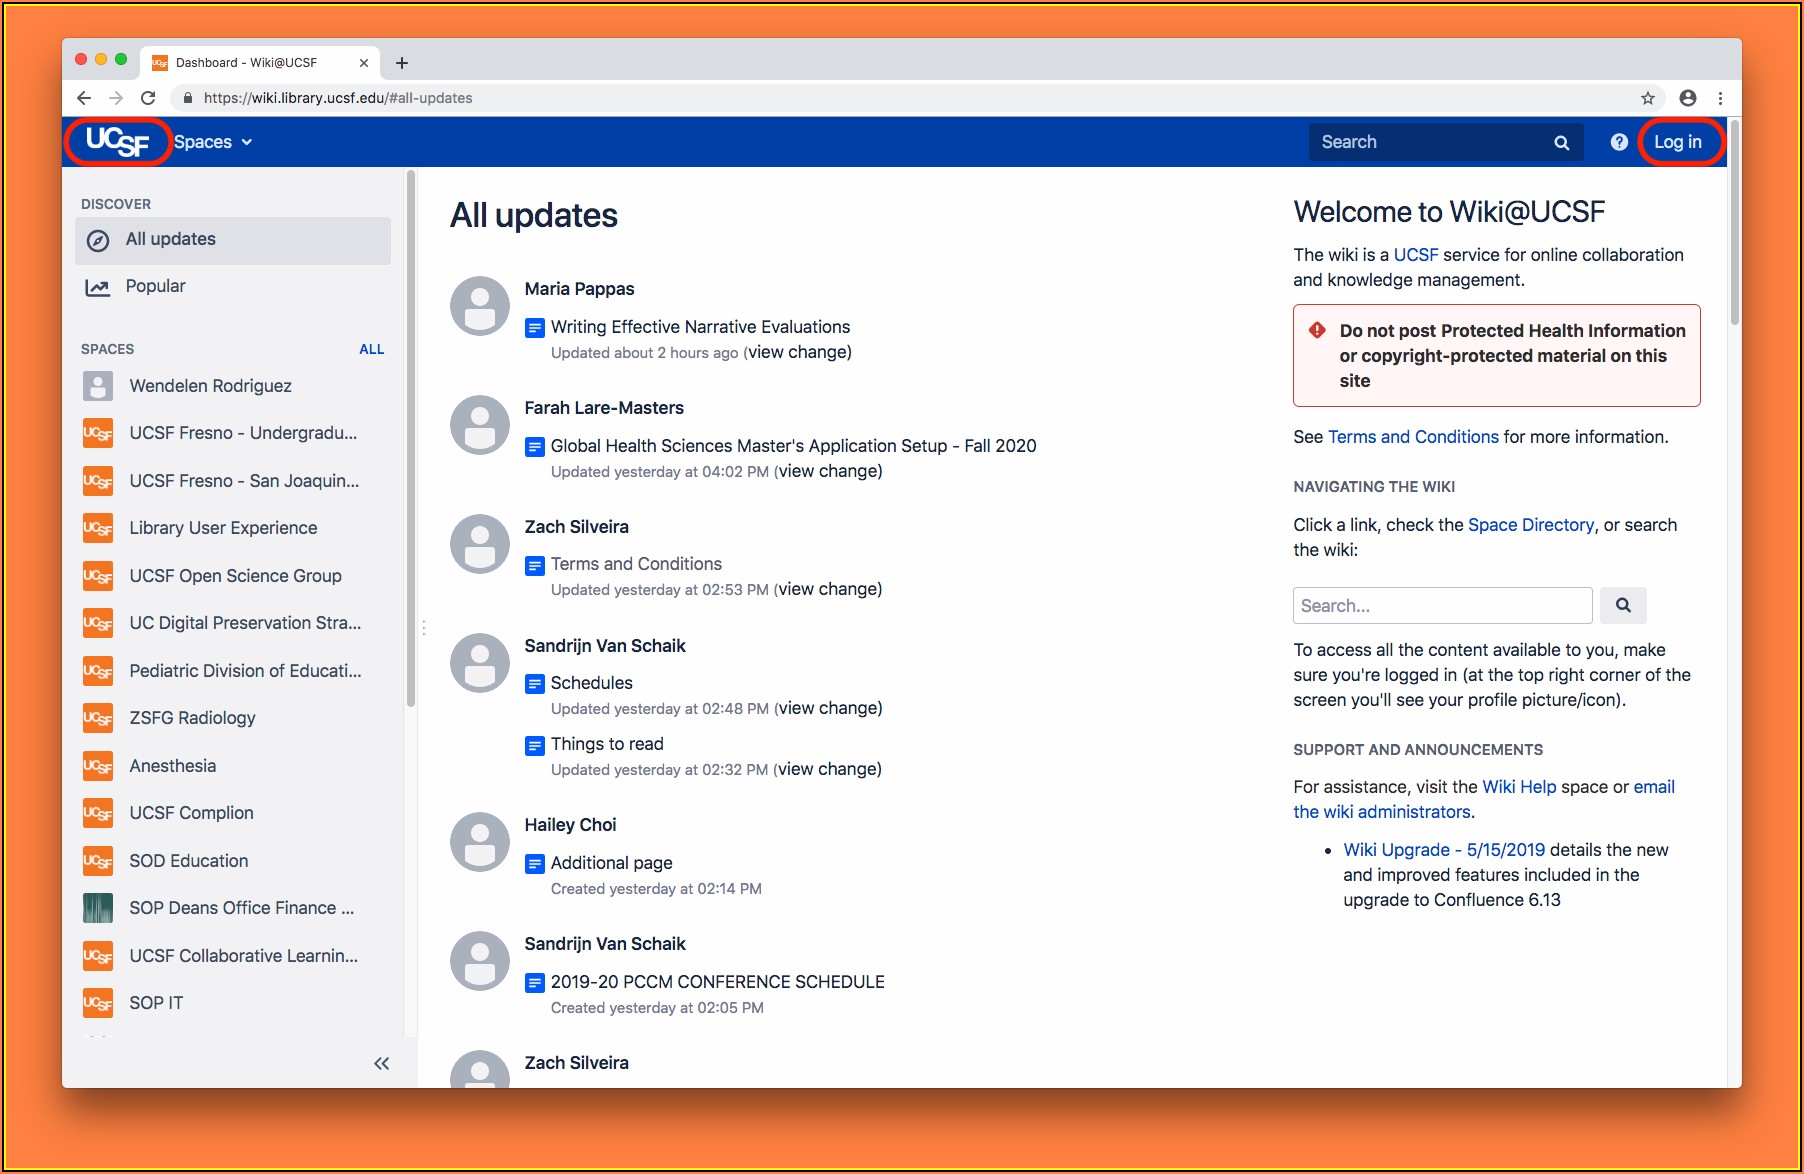Click the Log in button
1804x1174 pixels.
pyautogui.click(x=1677, y=142)
